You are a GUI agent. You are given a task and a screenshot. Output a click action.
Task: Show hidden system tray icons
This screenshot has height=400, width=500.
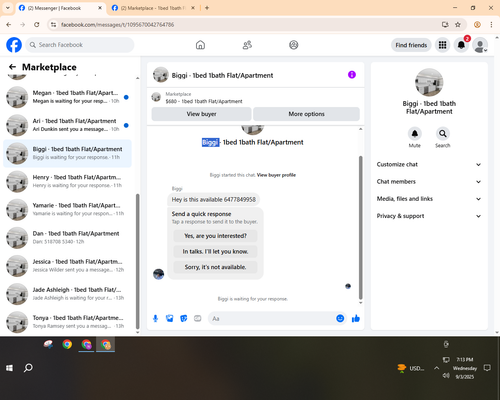pyautogui.click(x=436, y=368)
